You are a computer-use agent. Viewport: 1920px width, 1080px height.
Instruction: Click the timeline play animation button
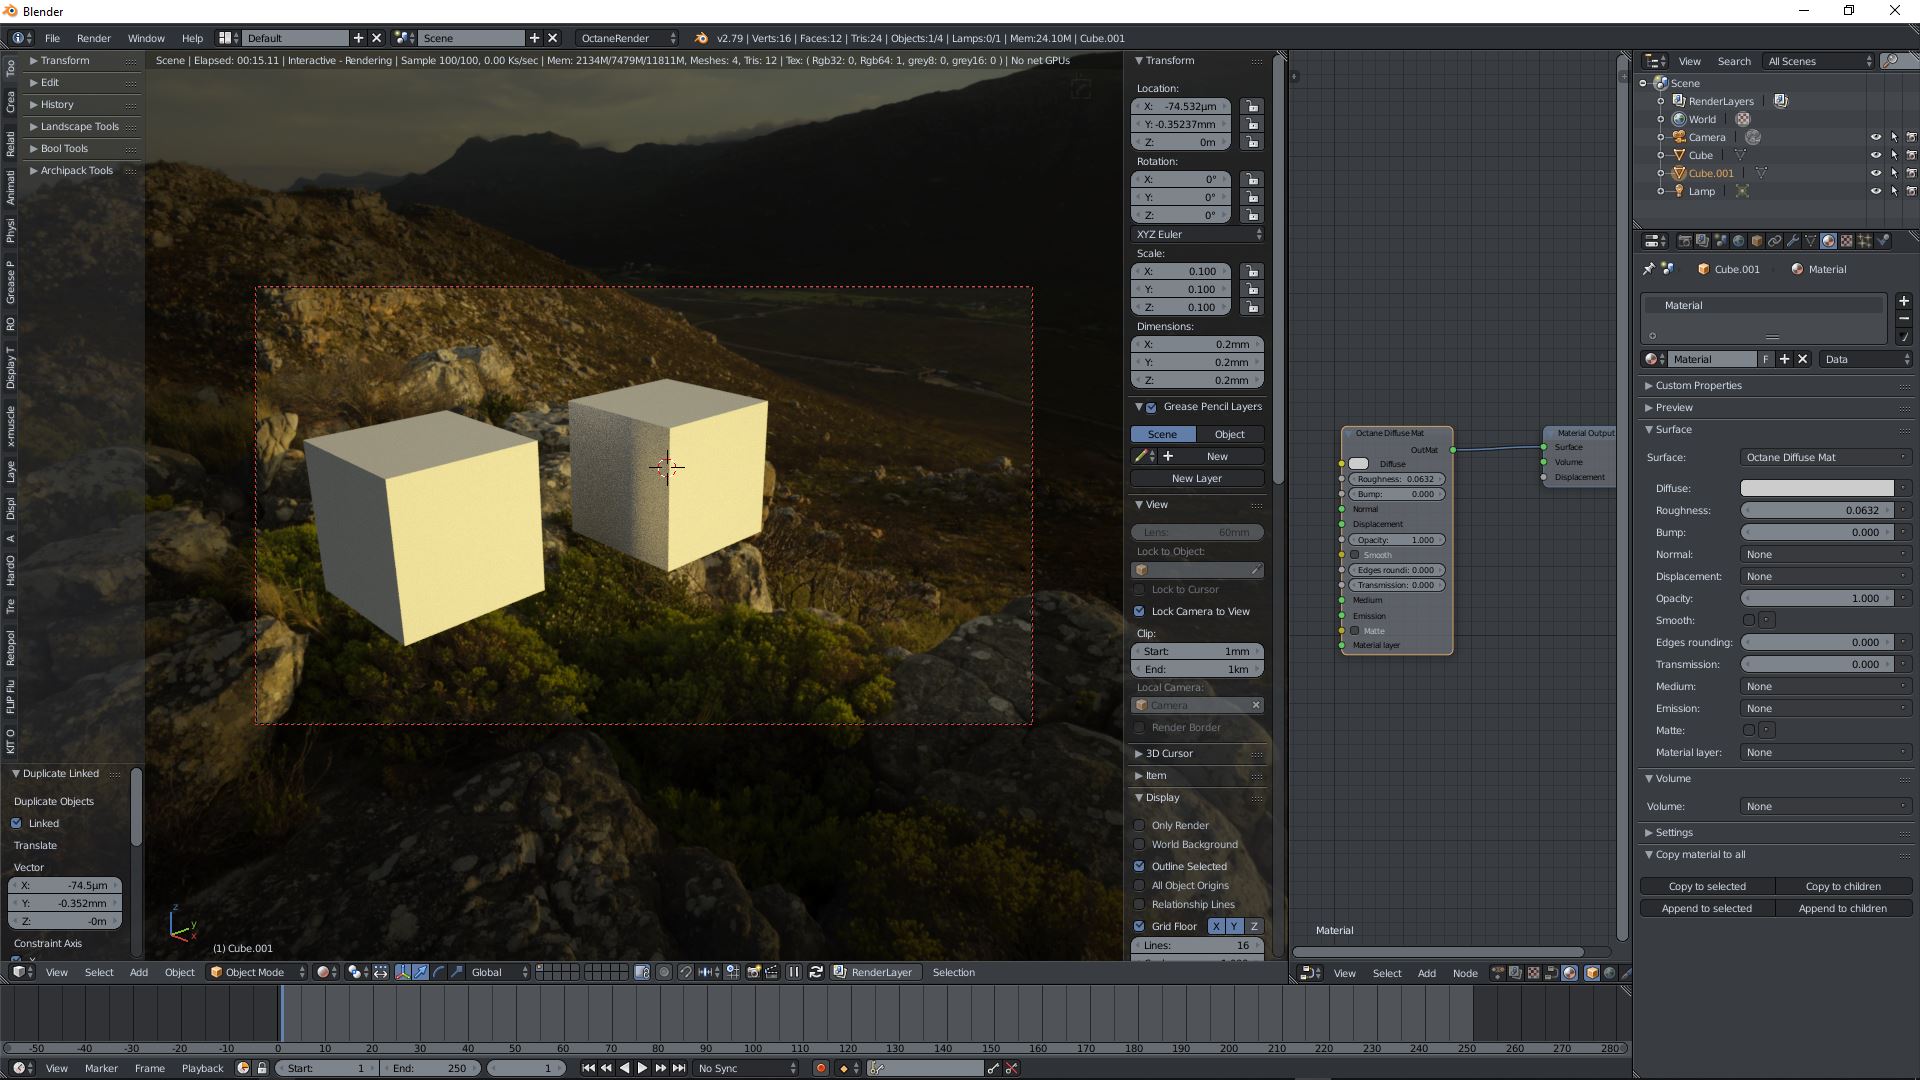click(642, 1068)
